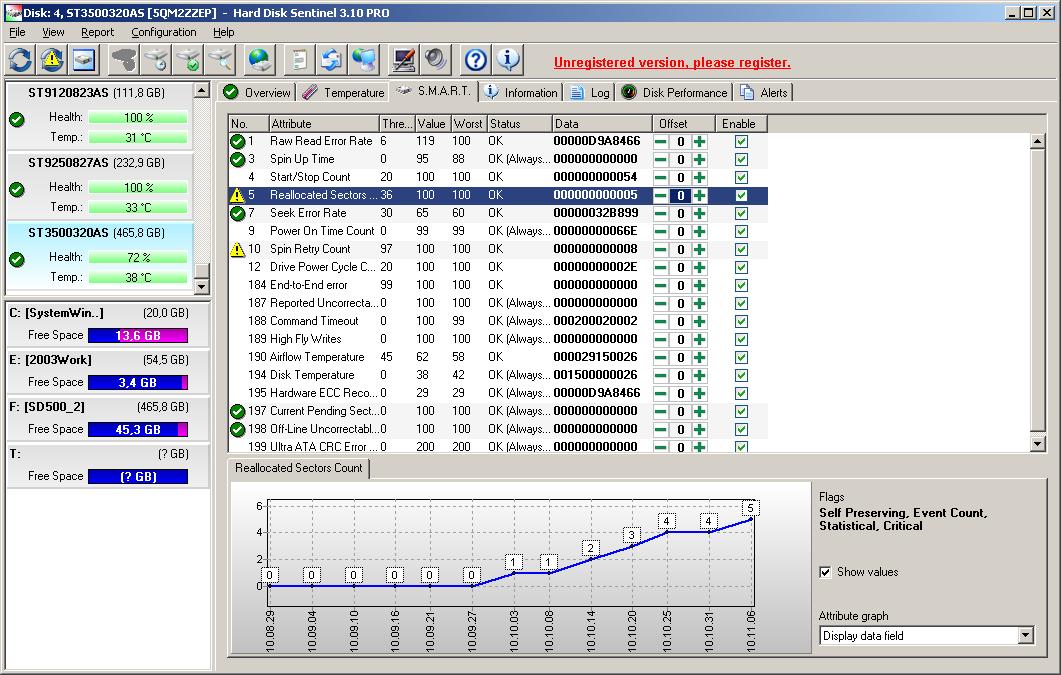Toggle Enable checkbox for Spin Retry Count
Image resolution: width=1061 pixels, height=675 pixels.
(742, 249)
